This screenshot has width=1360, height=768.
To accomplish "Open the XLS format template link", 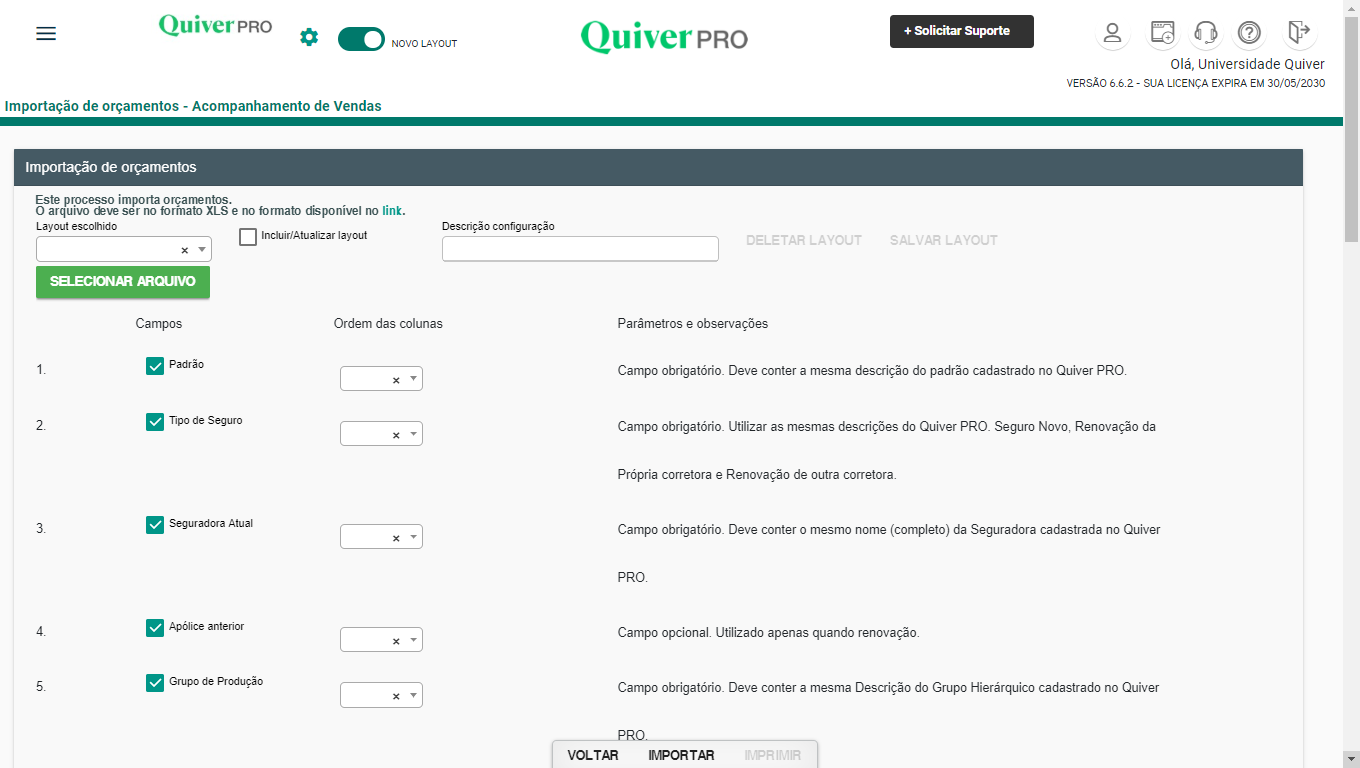I will tap(392, 211).
